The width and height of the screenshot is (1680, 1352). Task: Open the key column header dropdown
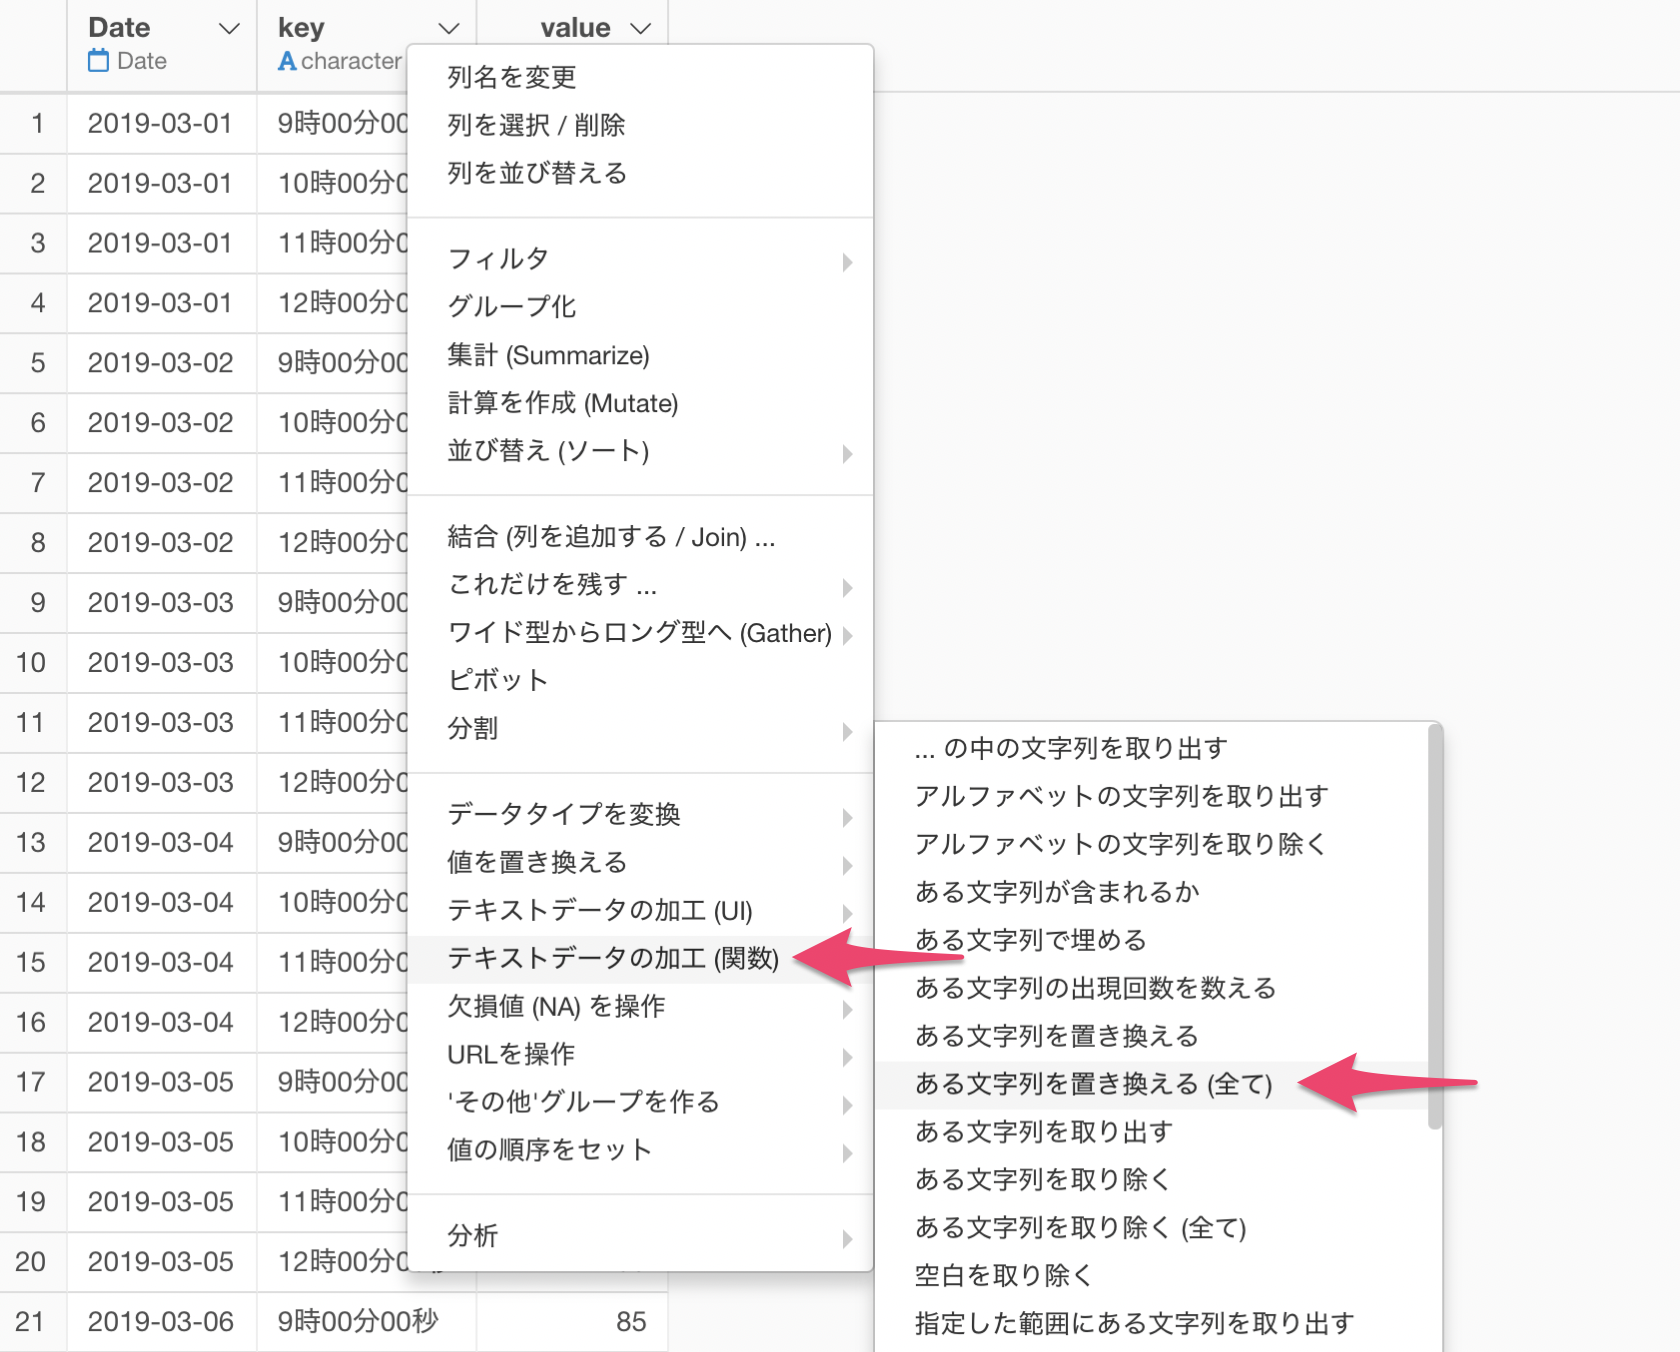449,29
